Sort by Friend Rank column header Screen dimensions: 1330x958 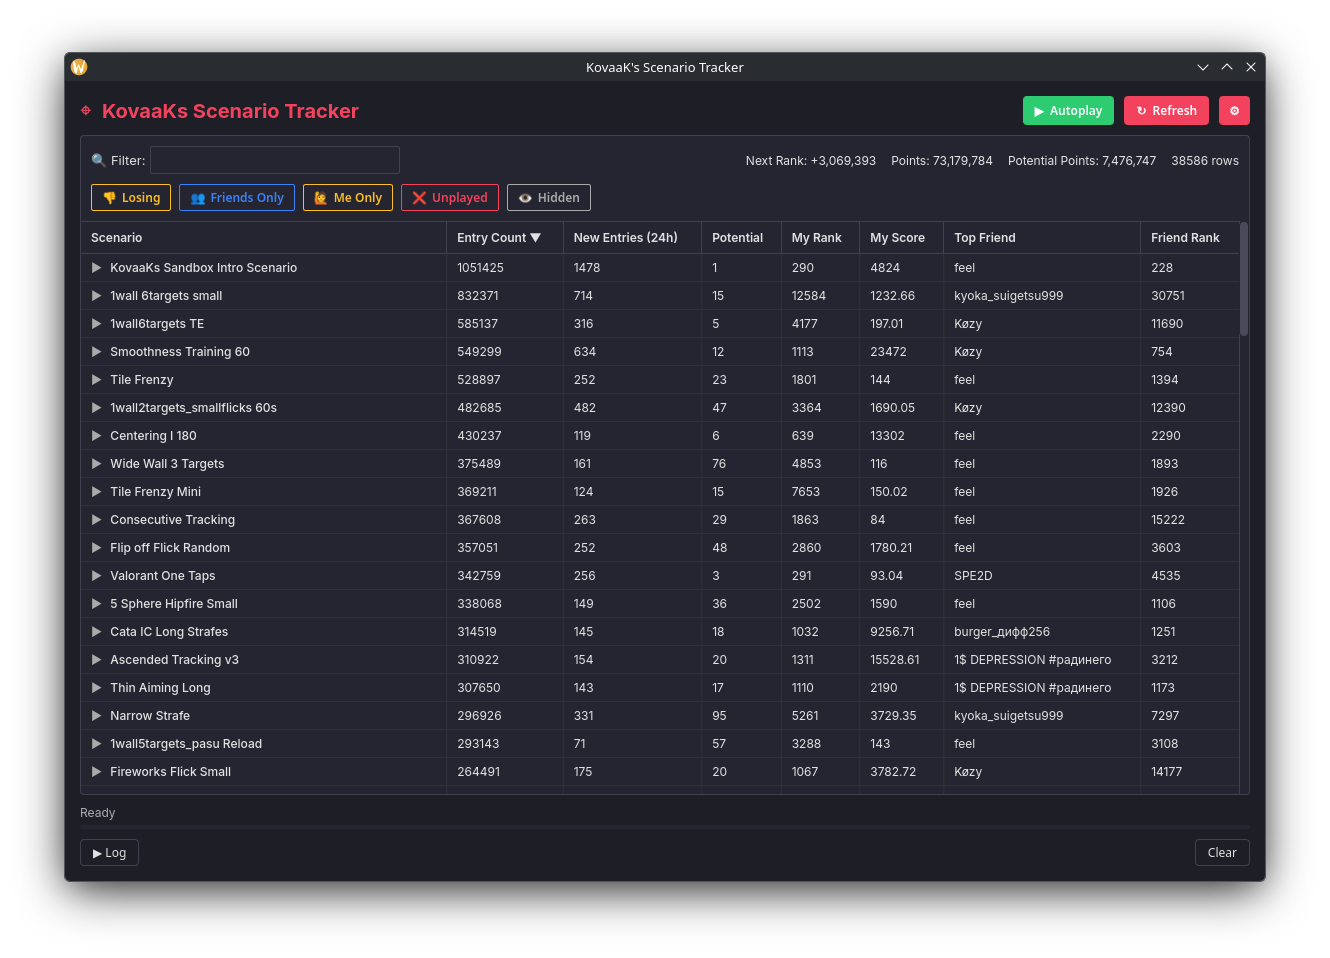(1189, 238)
